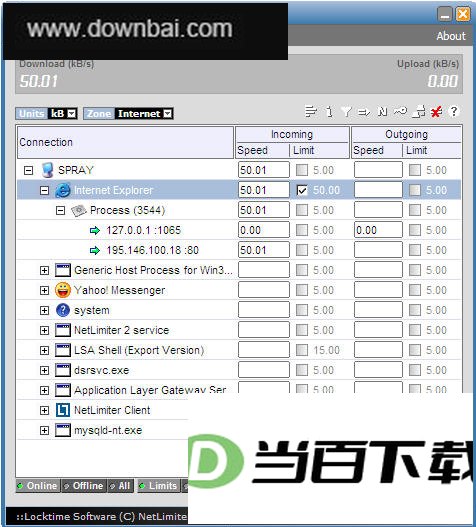Click the funnel filter icon
The width and height of the screenshot is (476, 527).
(x=346, y=111)
